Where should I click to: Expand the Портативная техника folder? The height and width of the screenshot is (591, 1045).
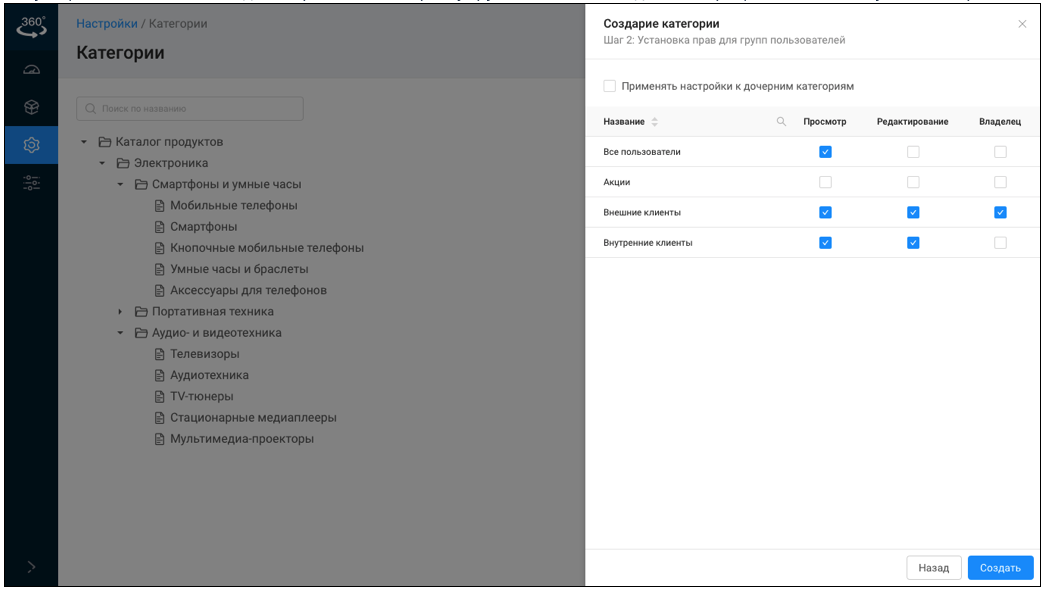120,312
